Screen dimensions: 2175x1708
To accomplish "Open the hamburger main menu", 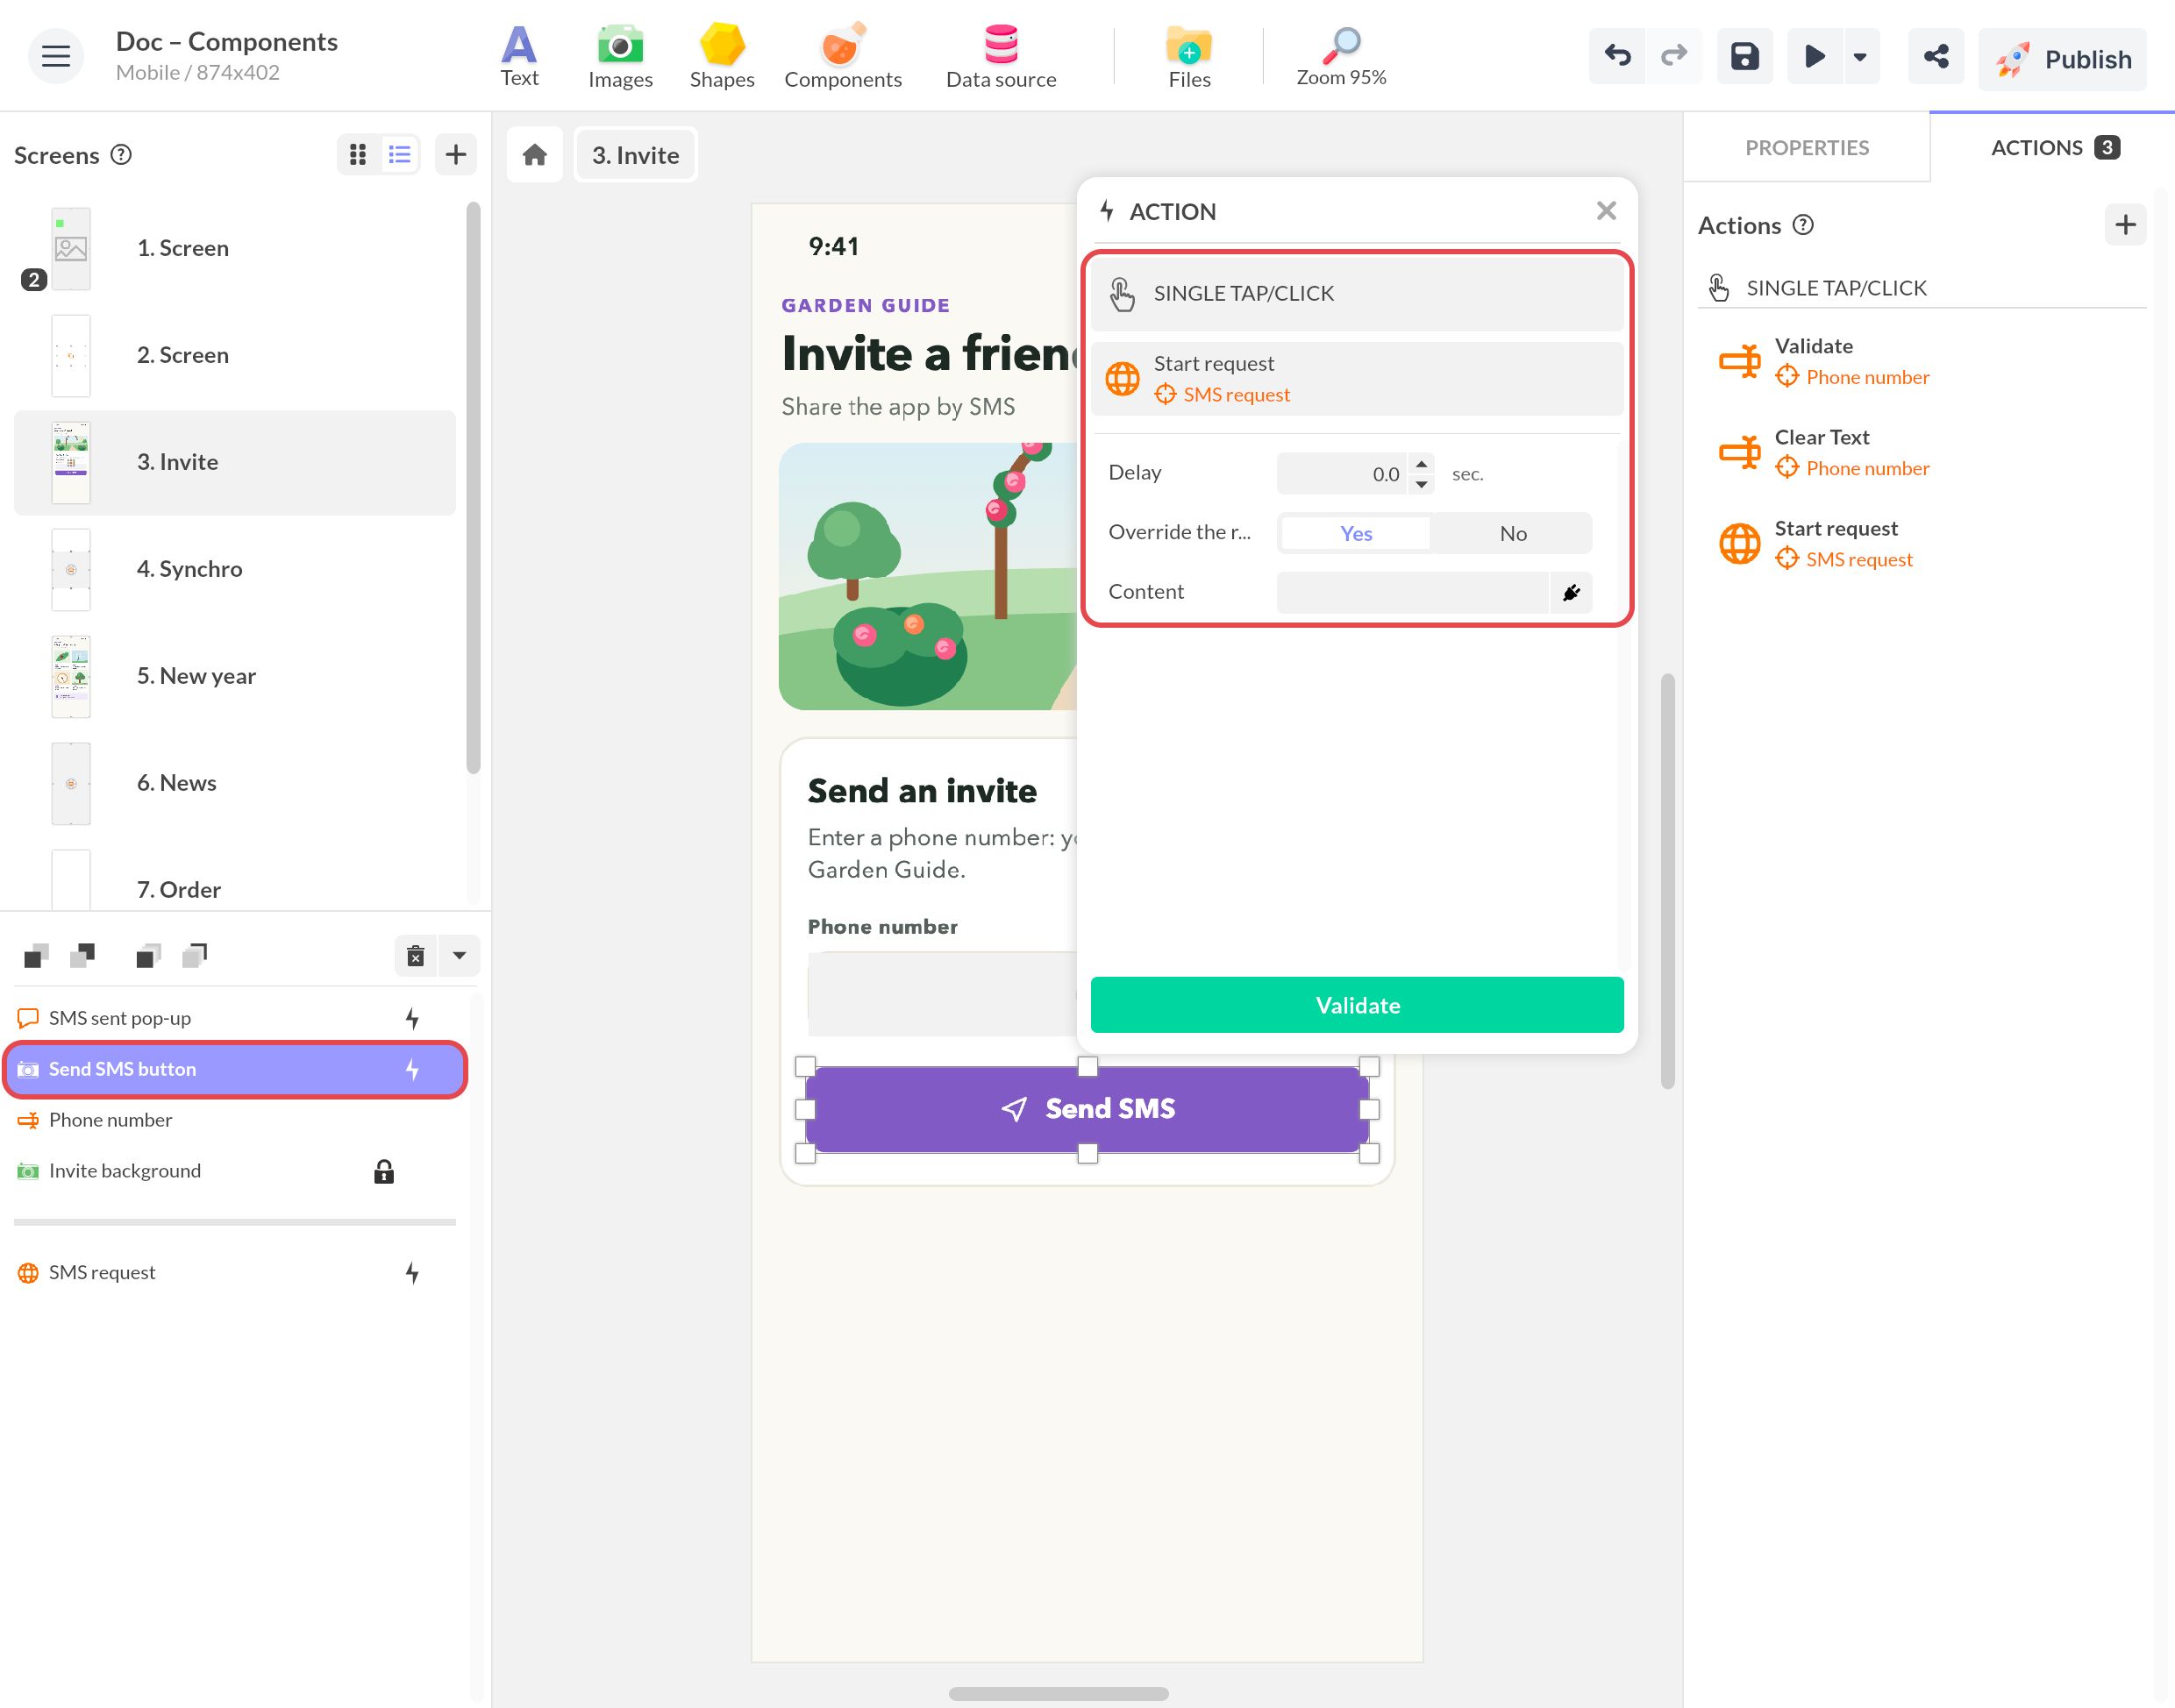I will [56, 56].
